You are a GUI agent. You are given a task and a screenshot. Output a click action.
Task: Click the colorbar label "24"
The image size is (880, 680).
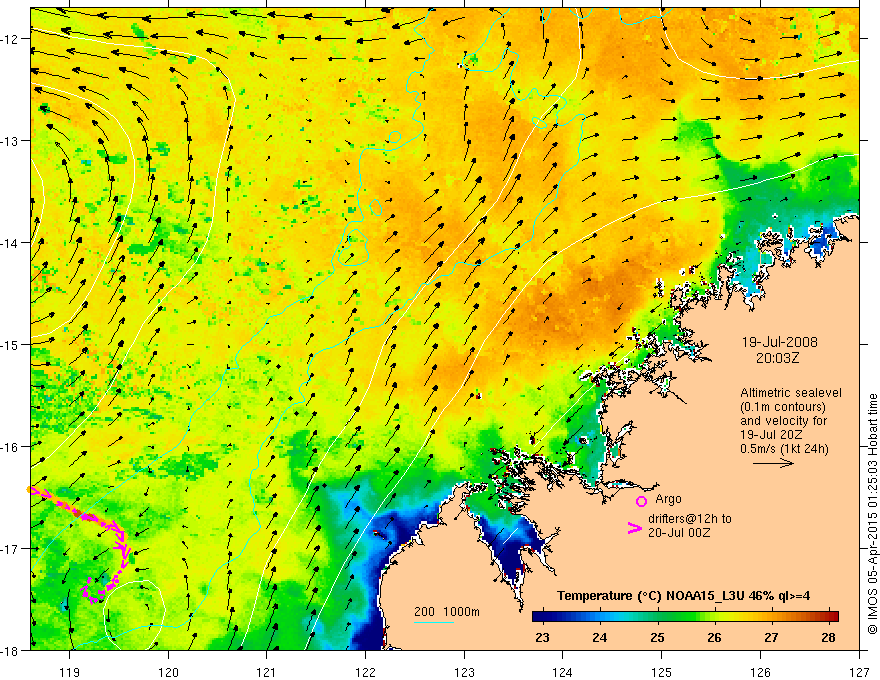[x=599, y=637]
